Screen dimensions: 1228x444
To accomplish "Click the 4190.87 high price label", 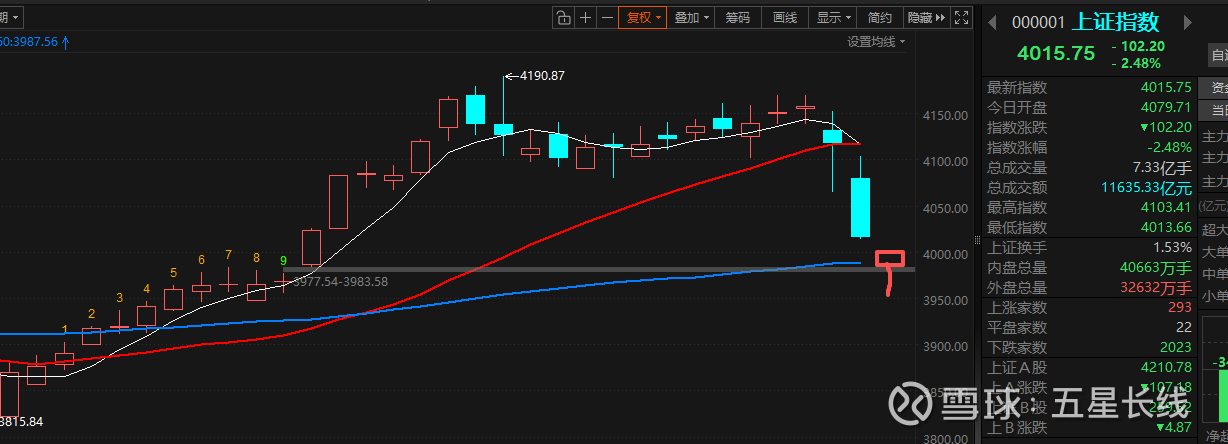I will tap(543, 76).
